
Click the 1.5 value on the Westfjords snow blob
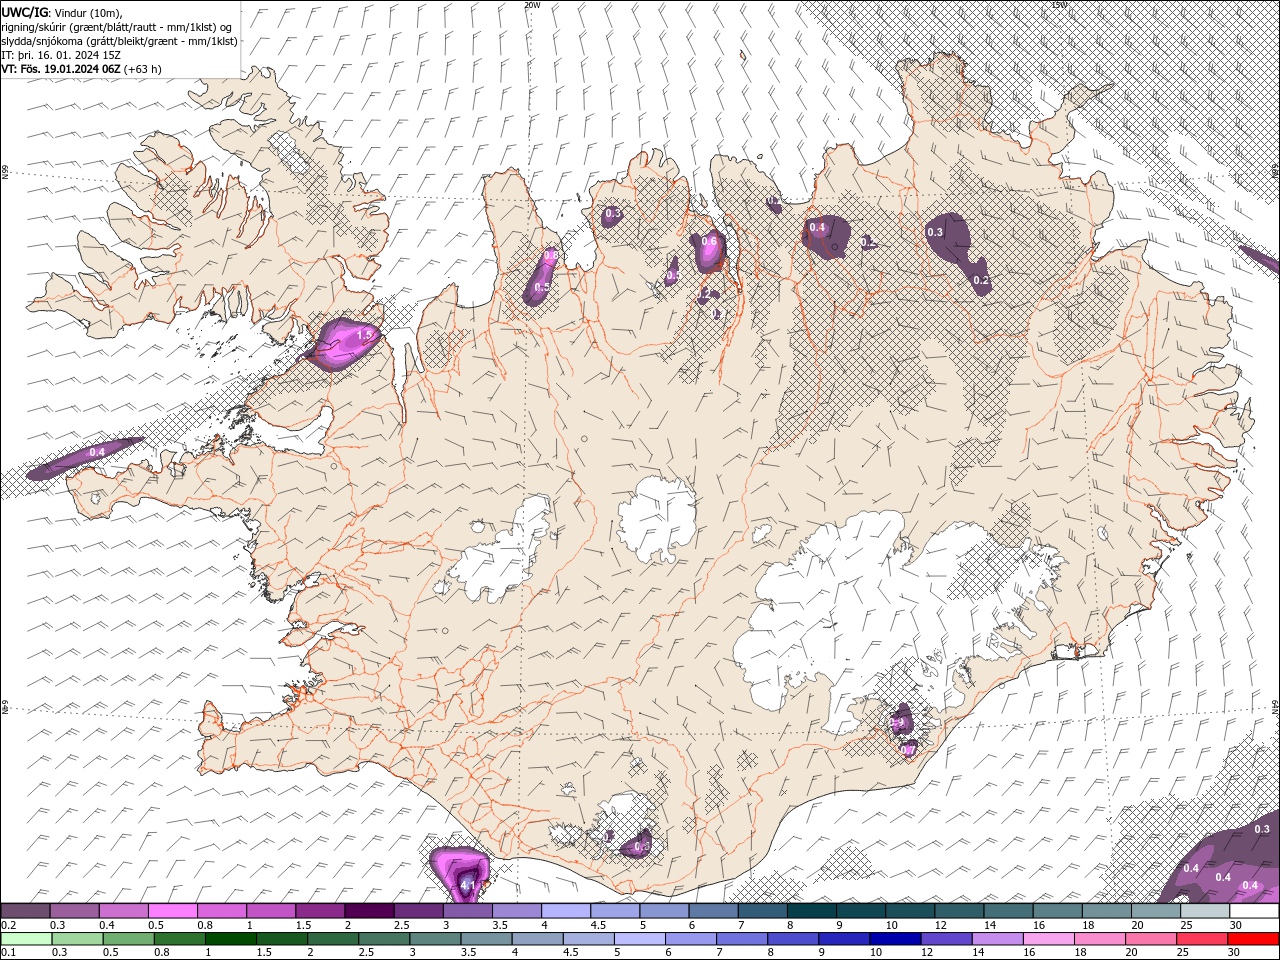pos(365,334)
